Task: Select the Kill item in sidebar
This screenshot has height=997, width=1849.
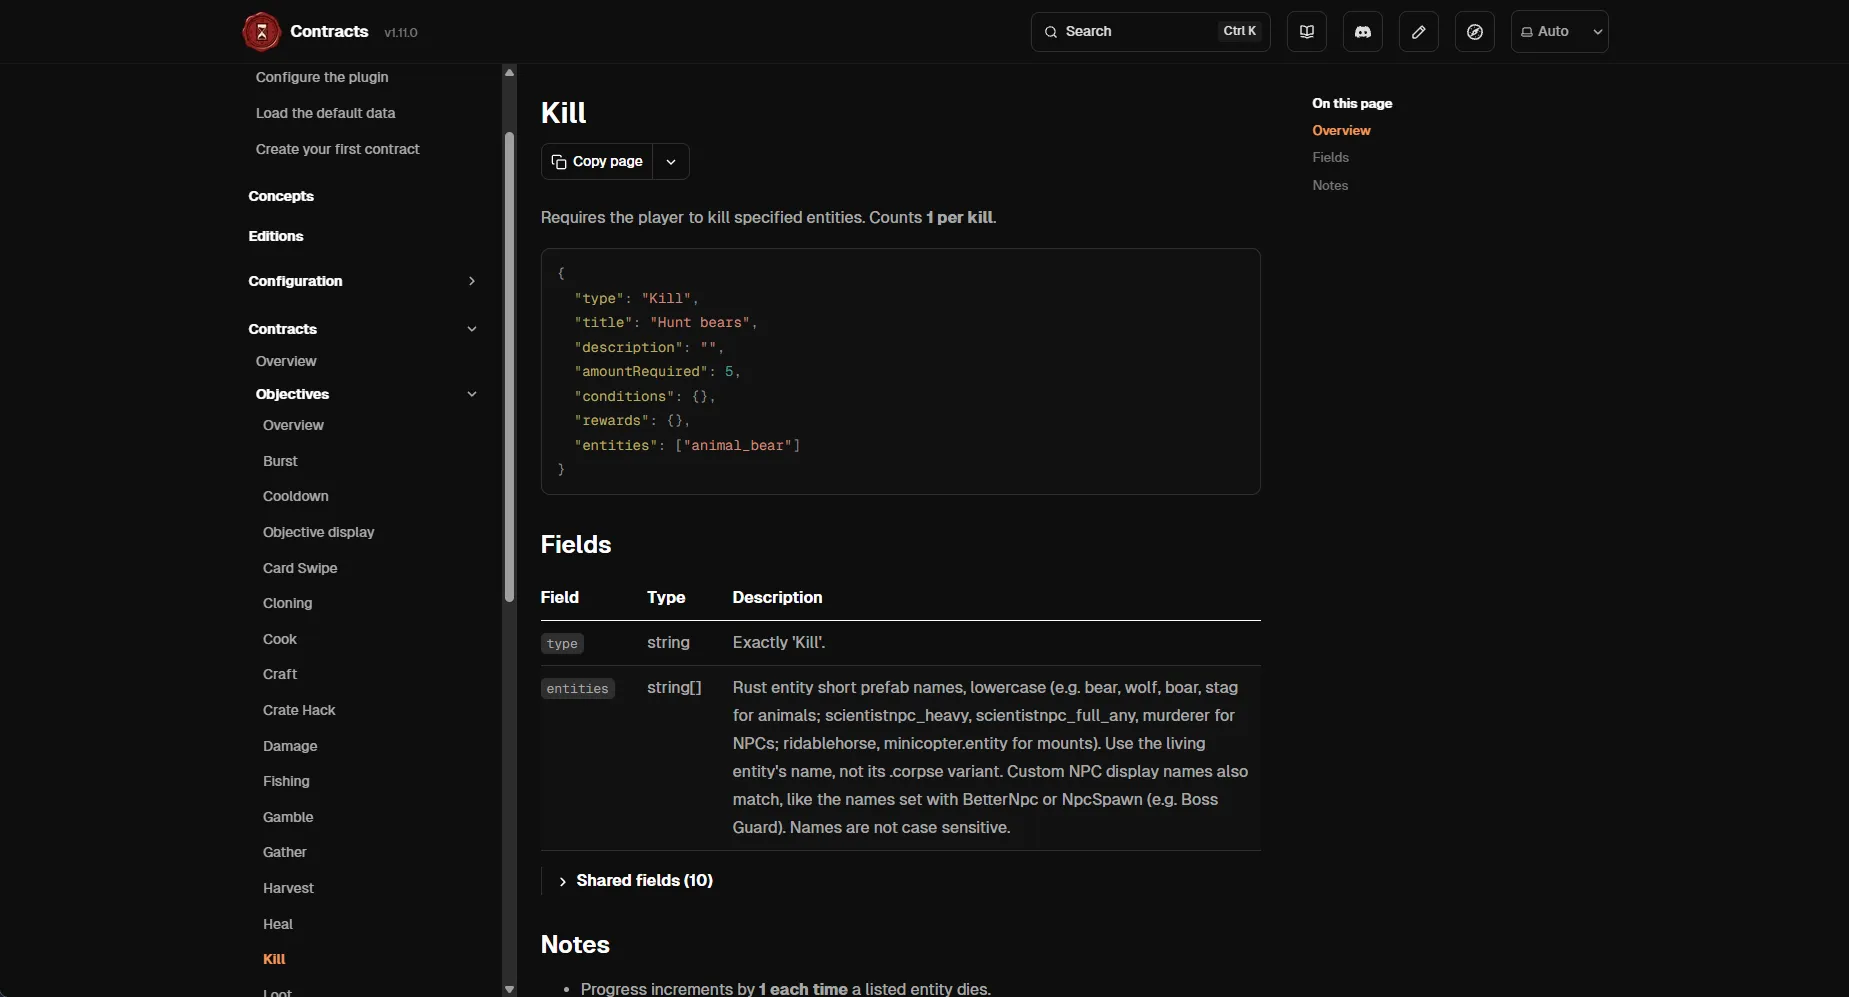Action: pos(274,959)
